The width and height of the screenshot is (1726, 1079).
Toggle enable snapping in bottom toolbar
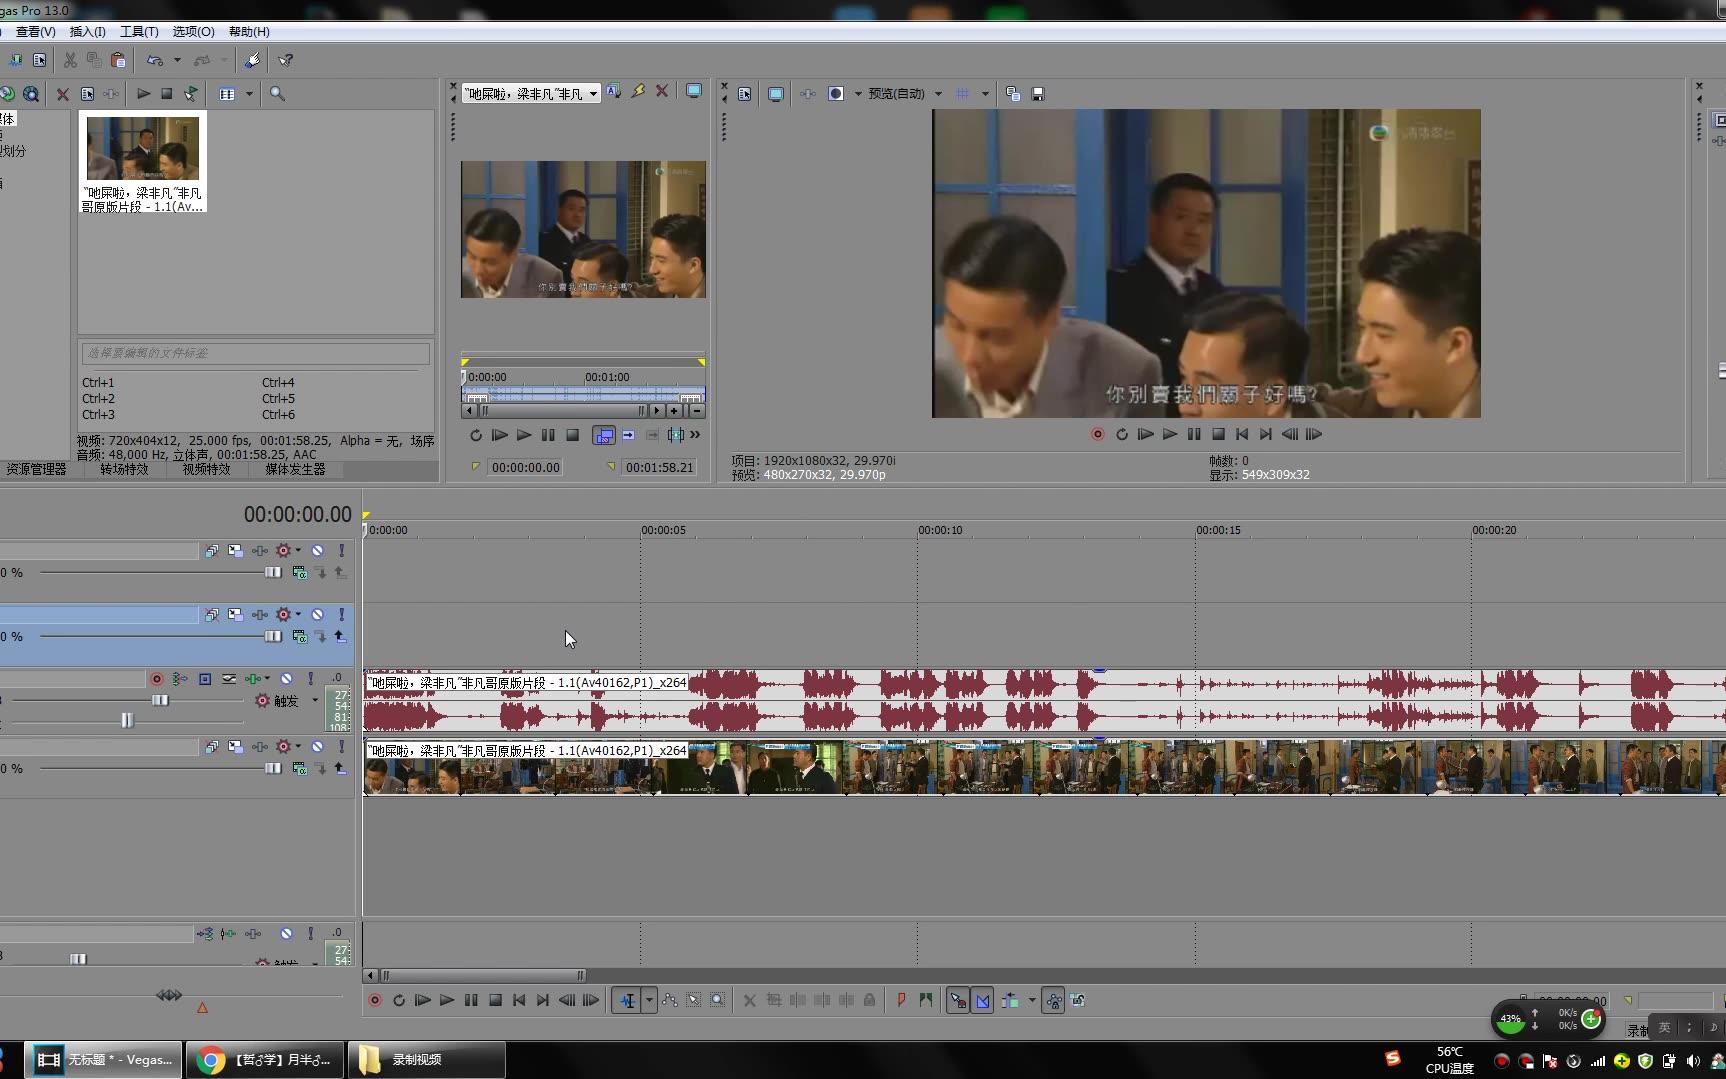(957, 1000)
